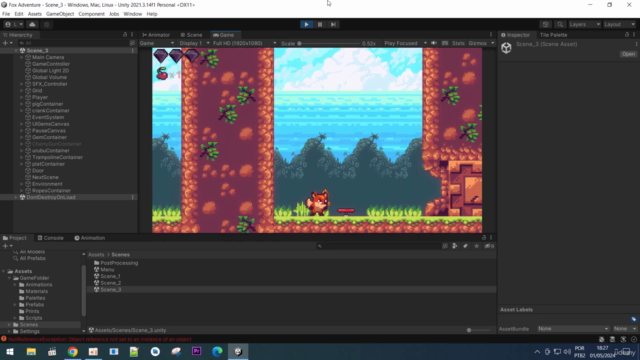Click the Asset Labels tag icon
Image resolution: width=640 pixels, height=360 pixels.
point(633,319)
